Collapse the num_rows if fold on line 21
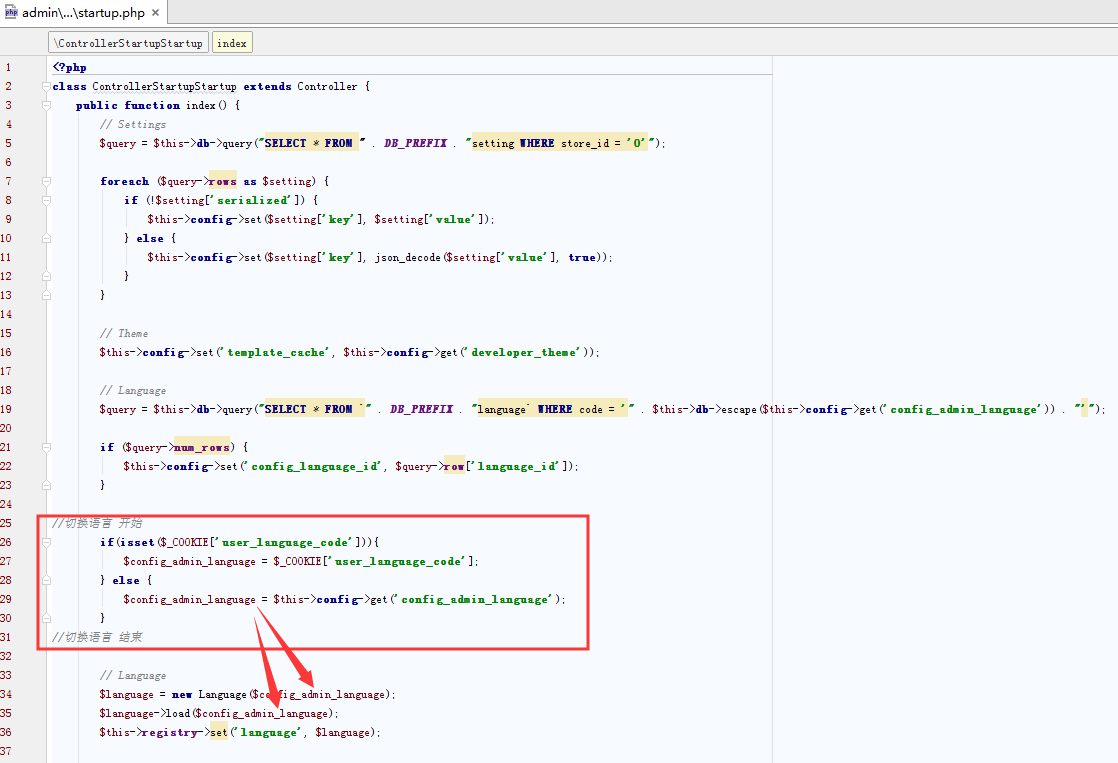Screen dimensions: 1118x763 pyautogui.click(x=46, y=447)
